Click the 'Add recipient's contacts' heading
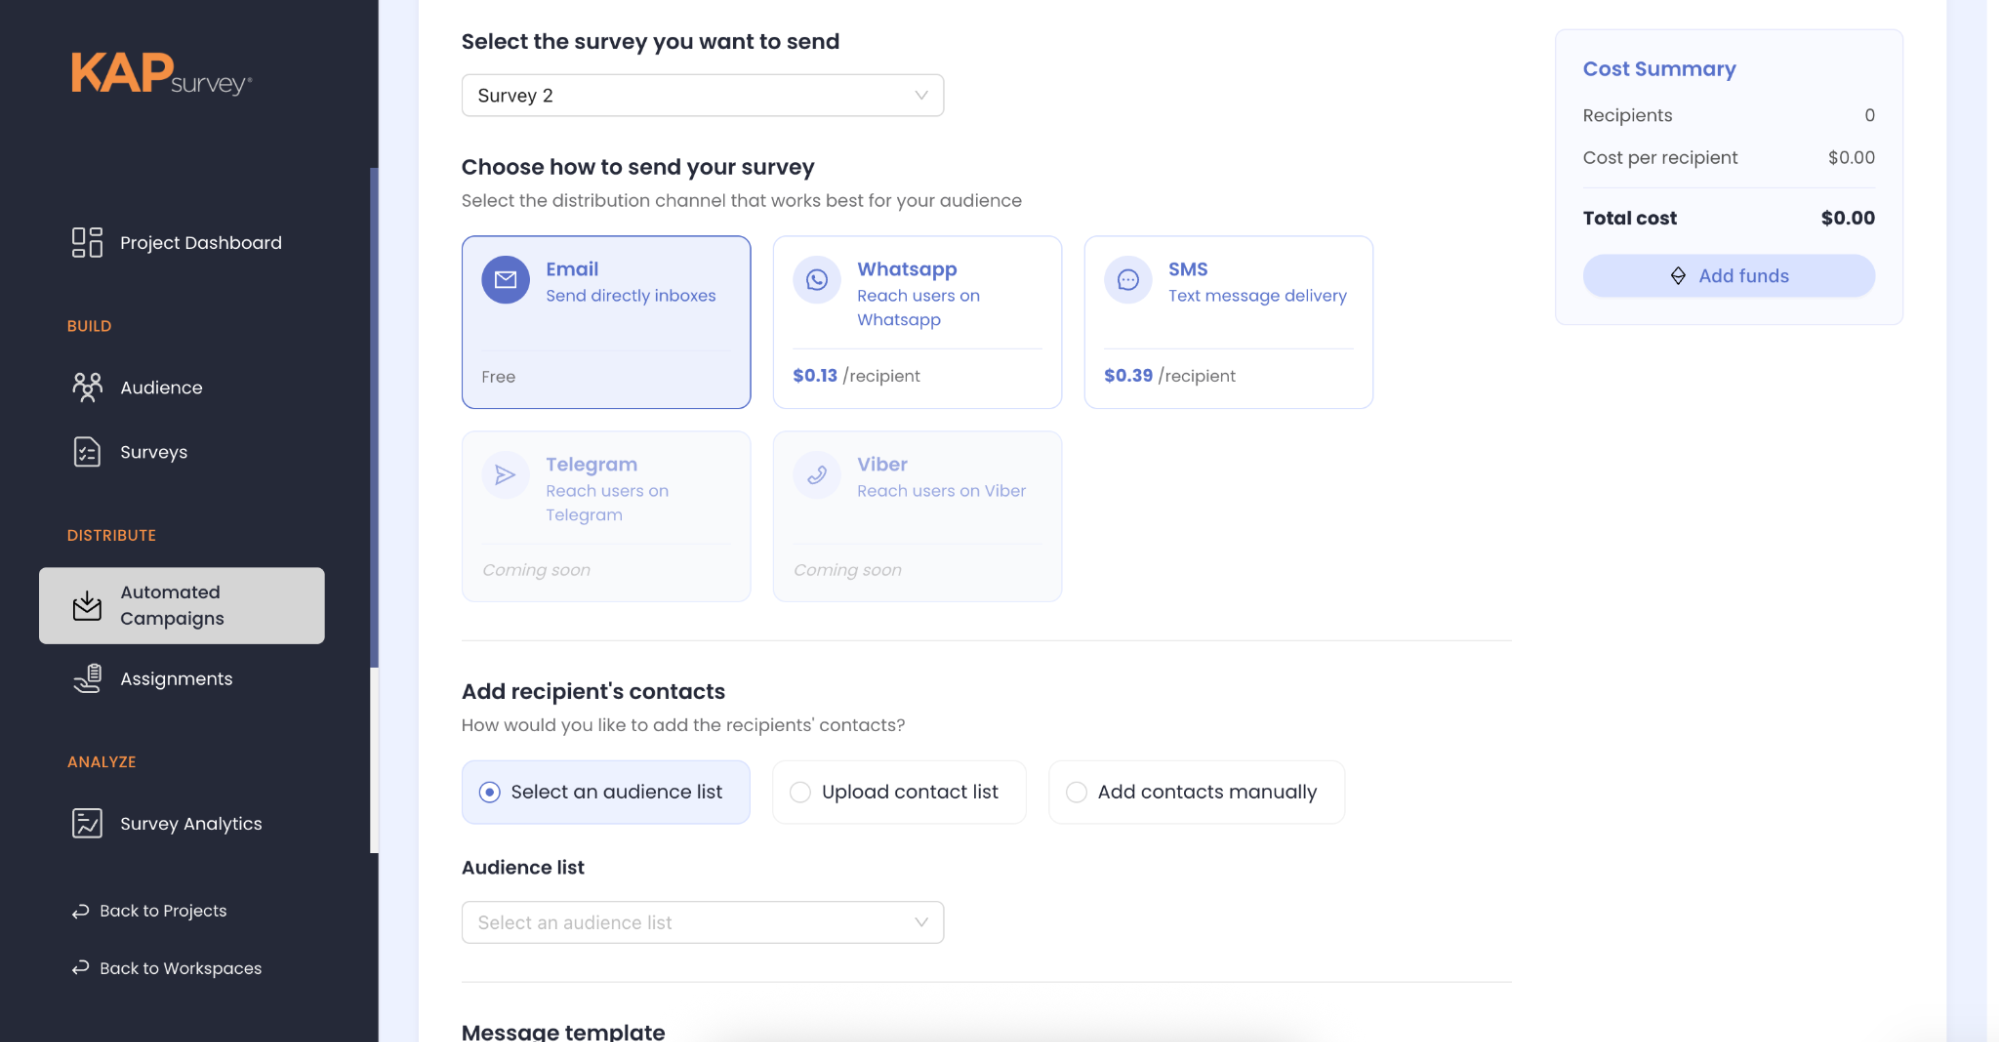Image resolution: width=1999 pixels, height=1043 pixels. (x=593, y=691)
